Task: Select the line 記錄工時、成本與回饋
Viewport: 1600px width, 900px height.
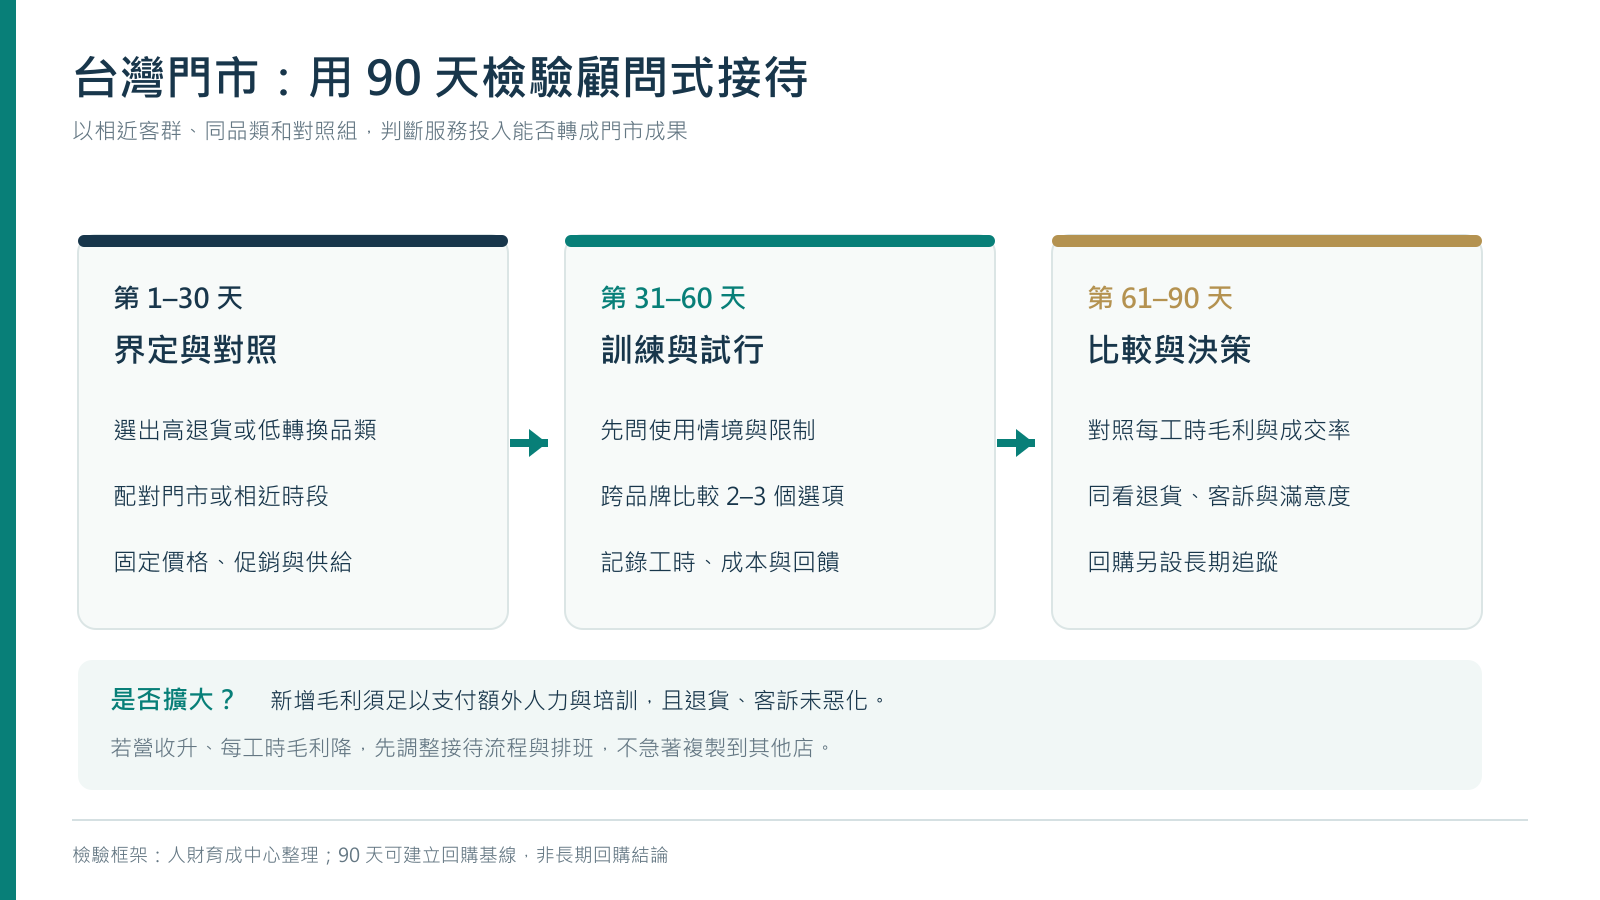Action: pyautogui.click(x=720, y=562)
